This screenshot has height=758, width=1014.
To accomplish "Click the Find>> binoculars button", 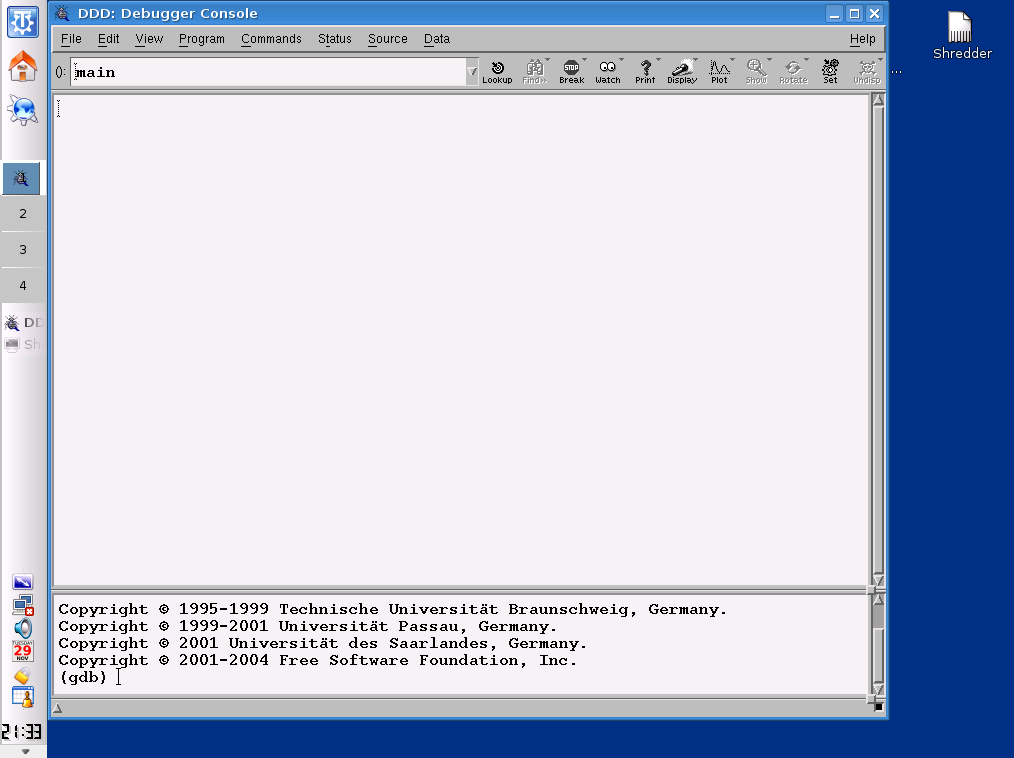I will 534,72.
